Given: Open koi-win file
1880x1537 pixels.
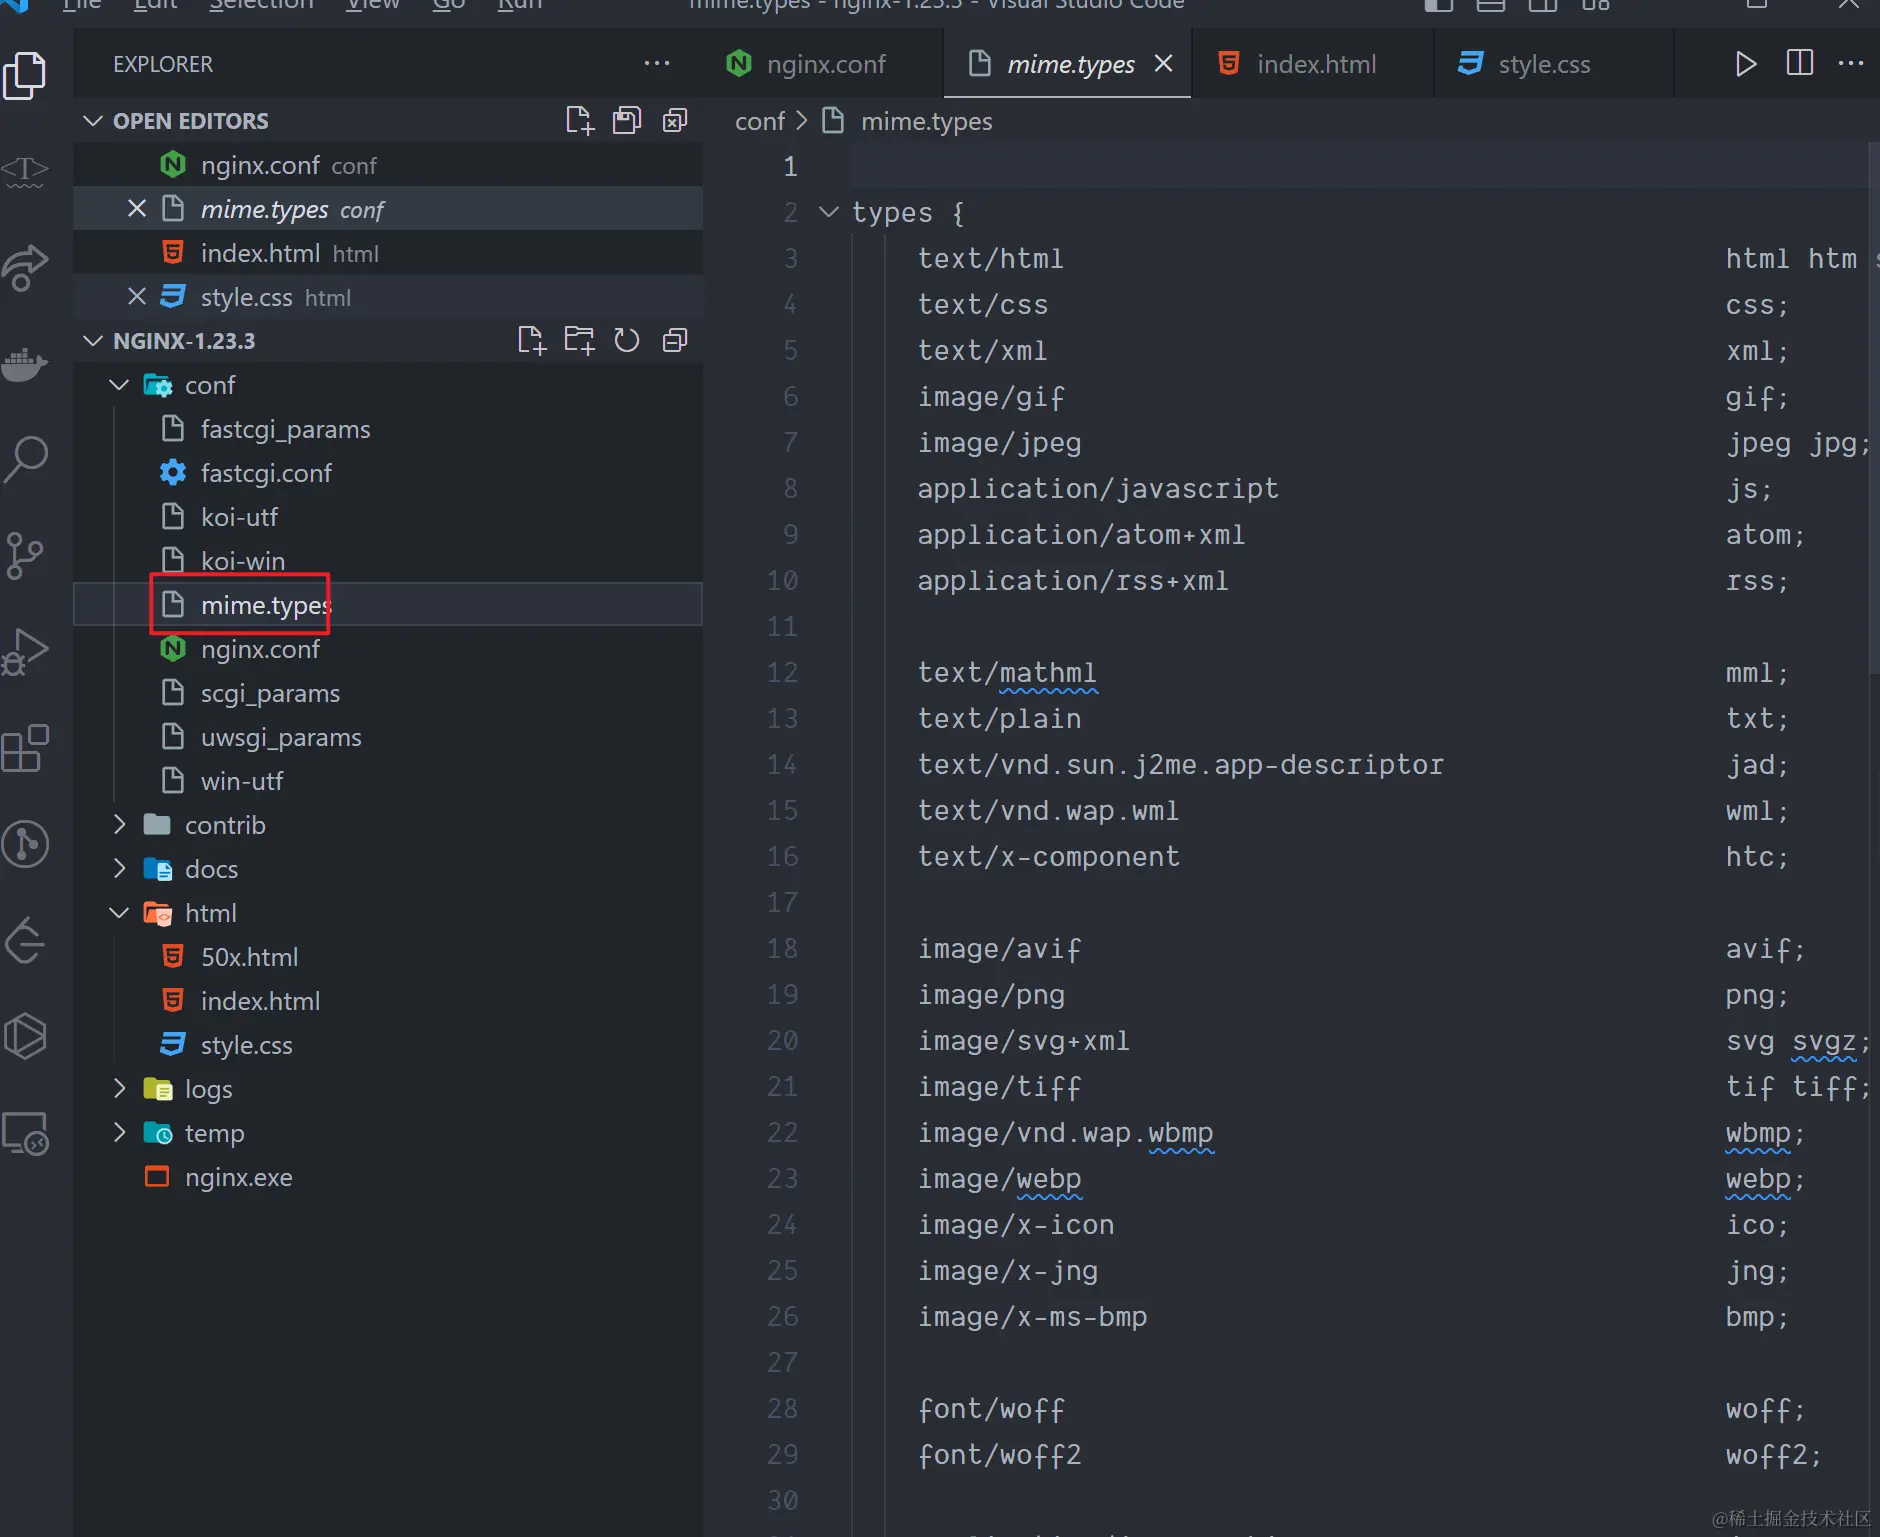Looking at the screenshot, I should [x=388, y=560].
